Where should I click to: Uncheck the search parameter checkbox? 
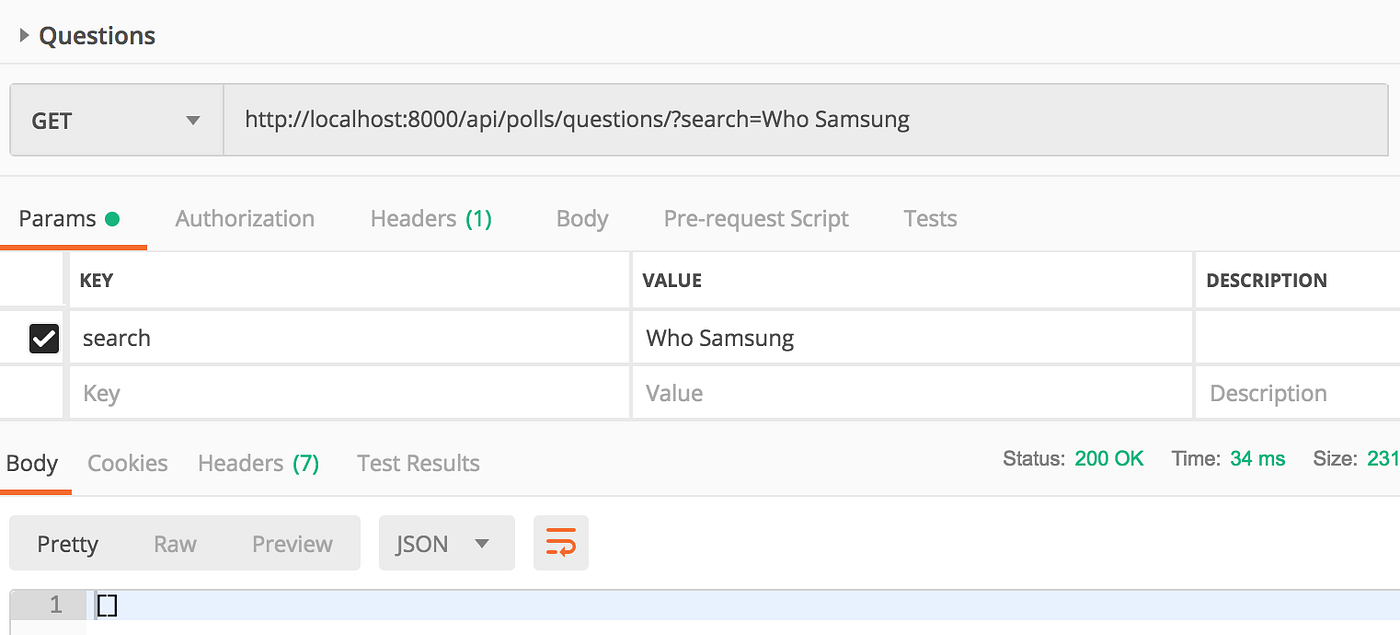44,338
